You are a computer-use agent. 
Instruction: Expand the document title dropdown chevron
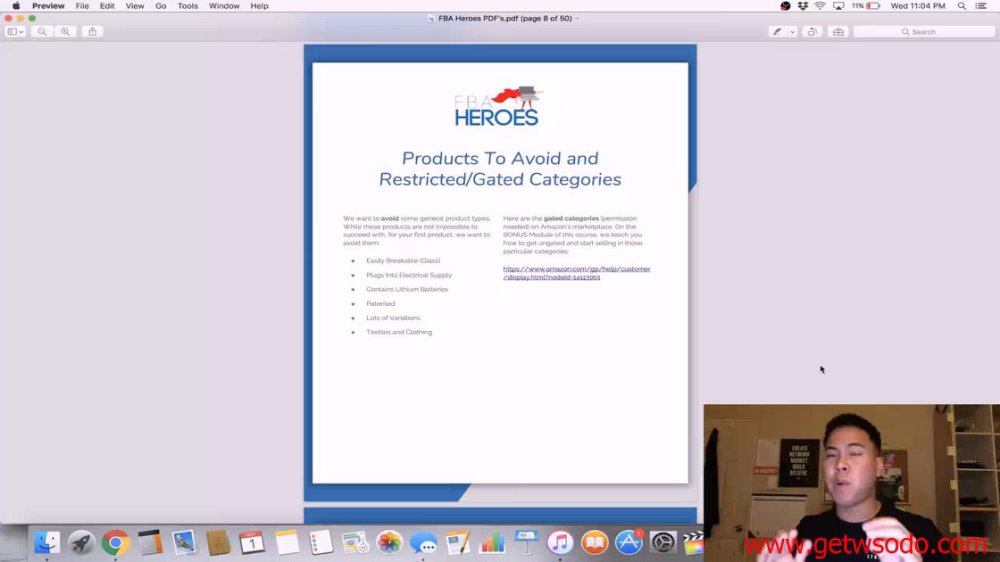coord(577,18)
